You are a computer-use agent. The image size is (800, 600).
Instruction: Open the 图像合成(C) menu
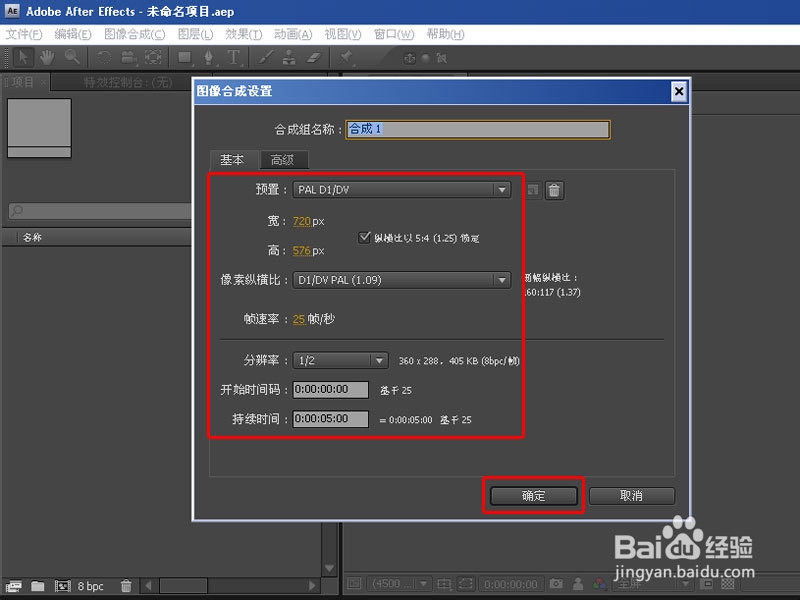(135, 34)
